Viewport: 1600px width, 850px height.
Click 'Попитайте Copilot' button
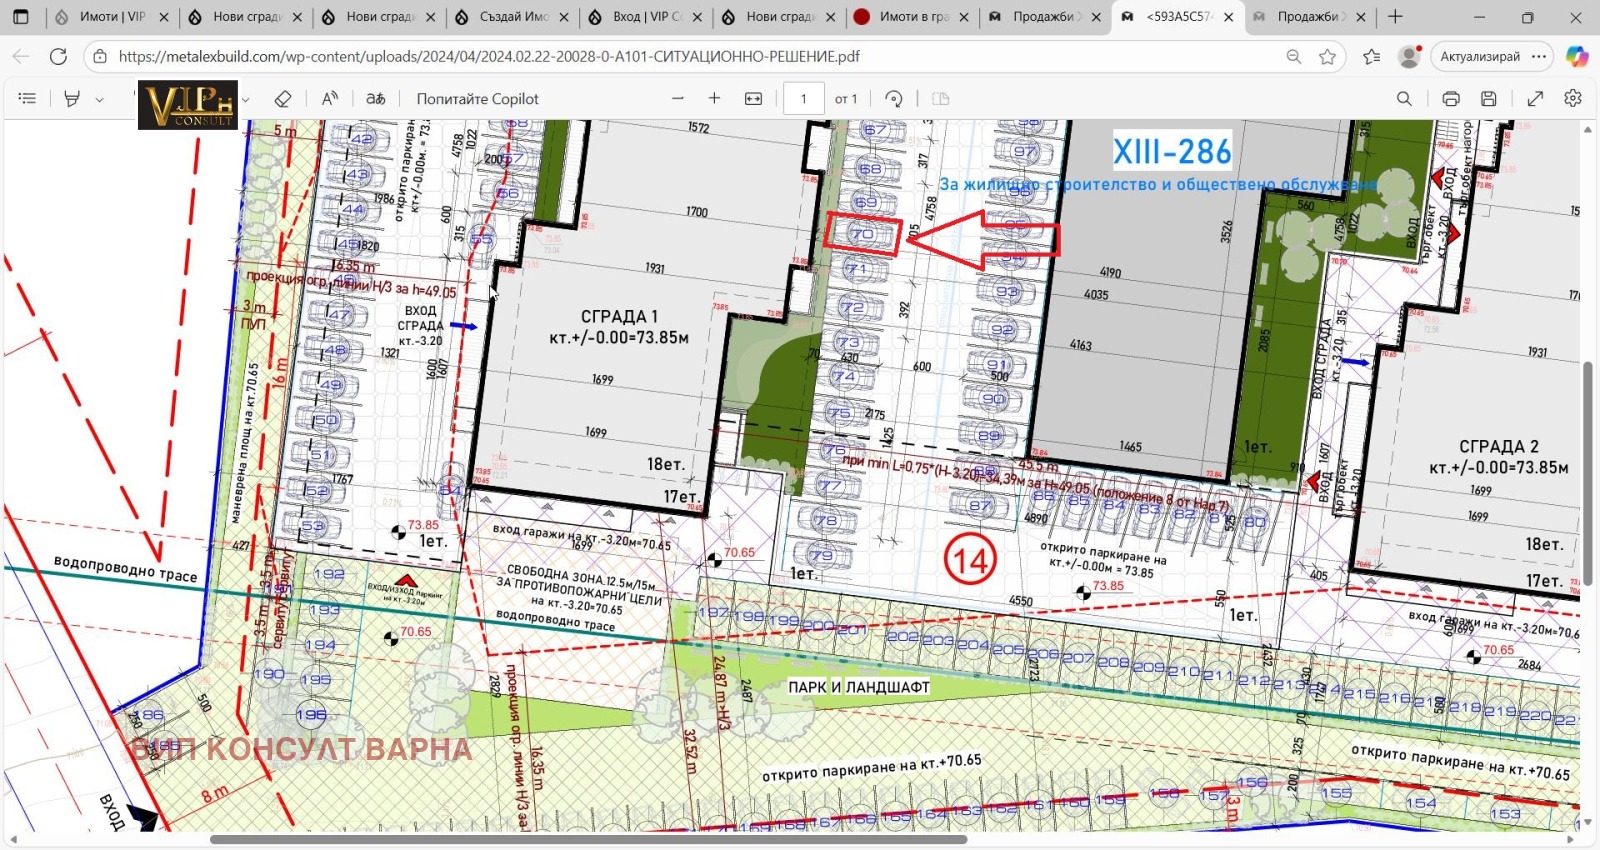tap(477, 98)
